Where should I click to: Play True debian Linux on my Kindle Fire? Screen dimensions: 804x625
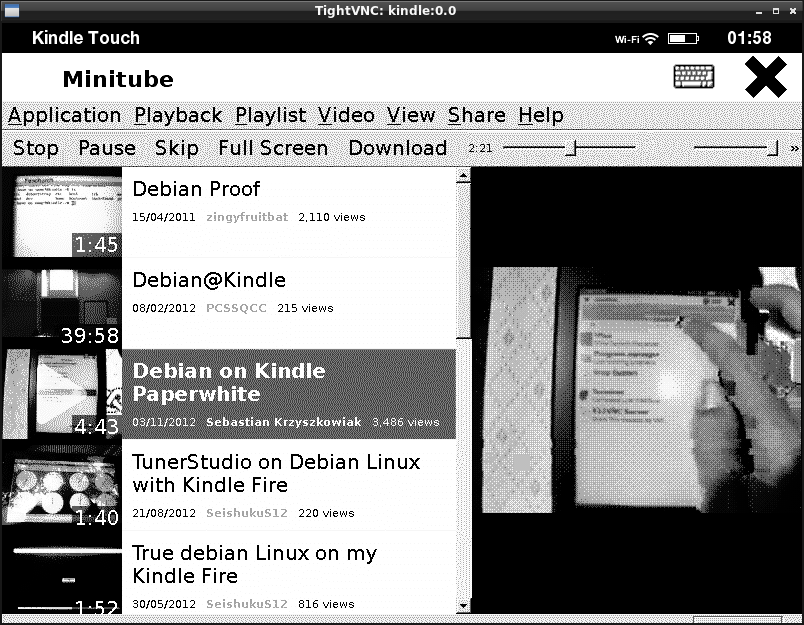pyautogui.click(x=255, y=564)
